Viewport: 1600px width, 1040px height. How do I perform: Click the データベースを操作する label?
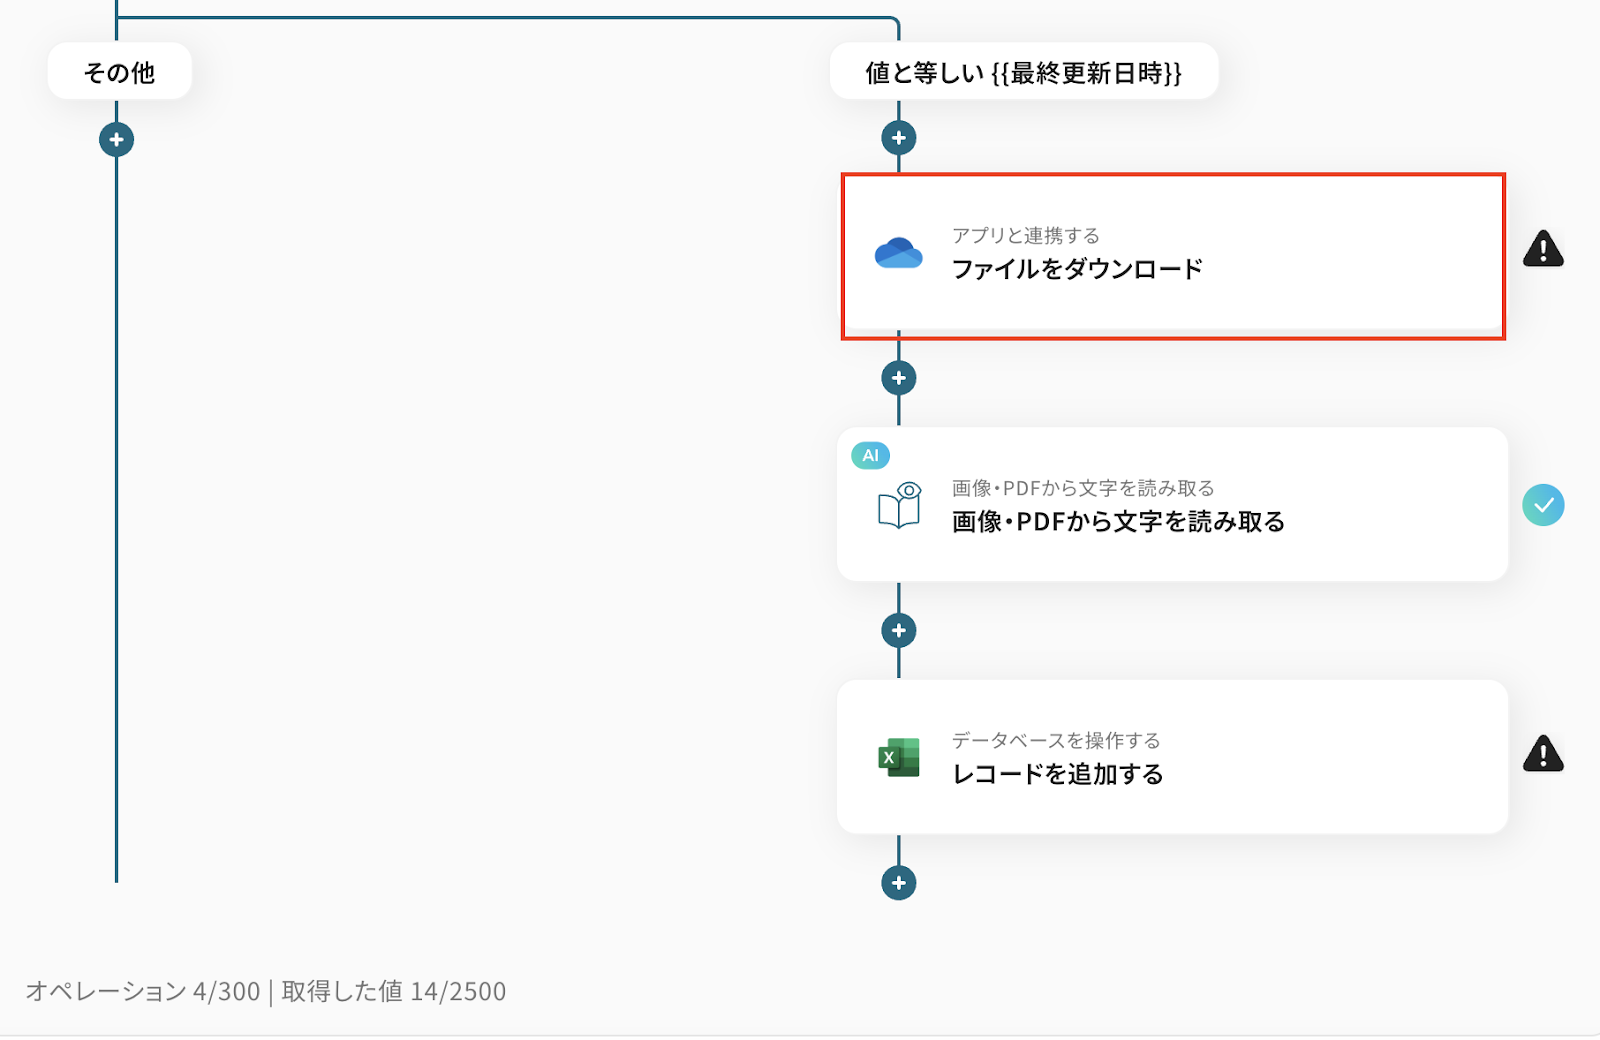1056,741
